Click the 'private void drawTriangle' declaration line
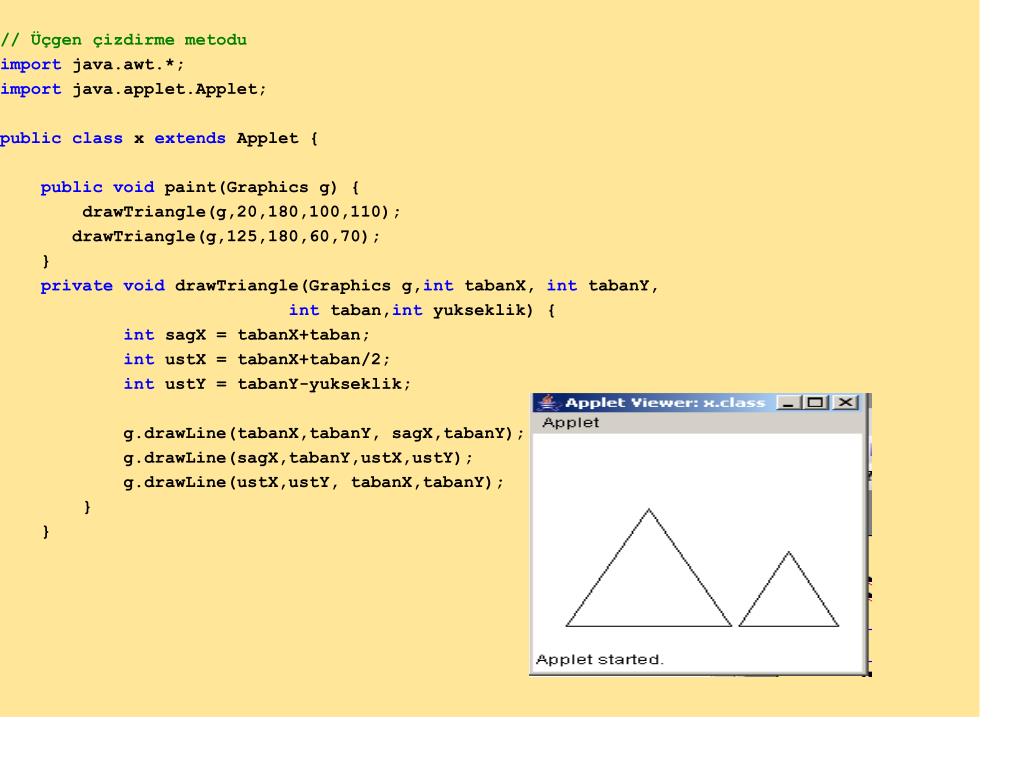The width and height of the screenshot is (1024, 768). [349, 286]
